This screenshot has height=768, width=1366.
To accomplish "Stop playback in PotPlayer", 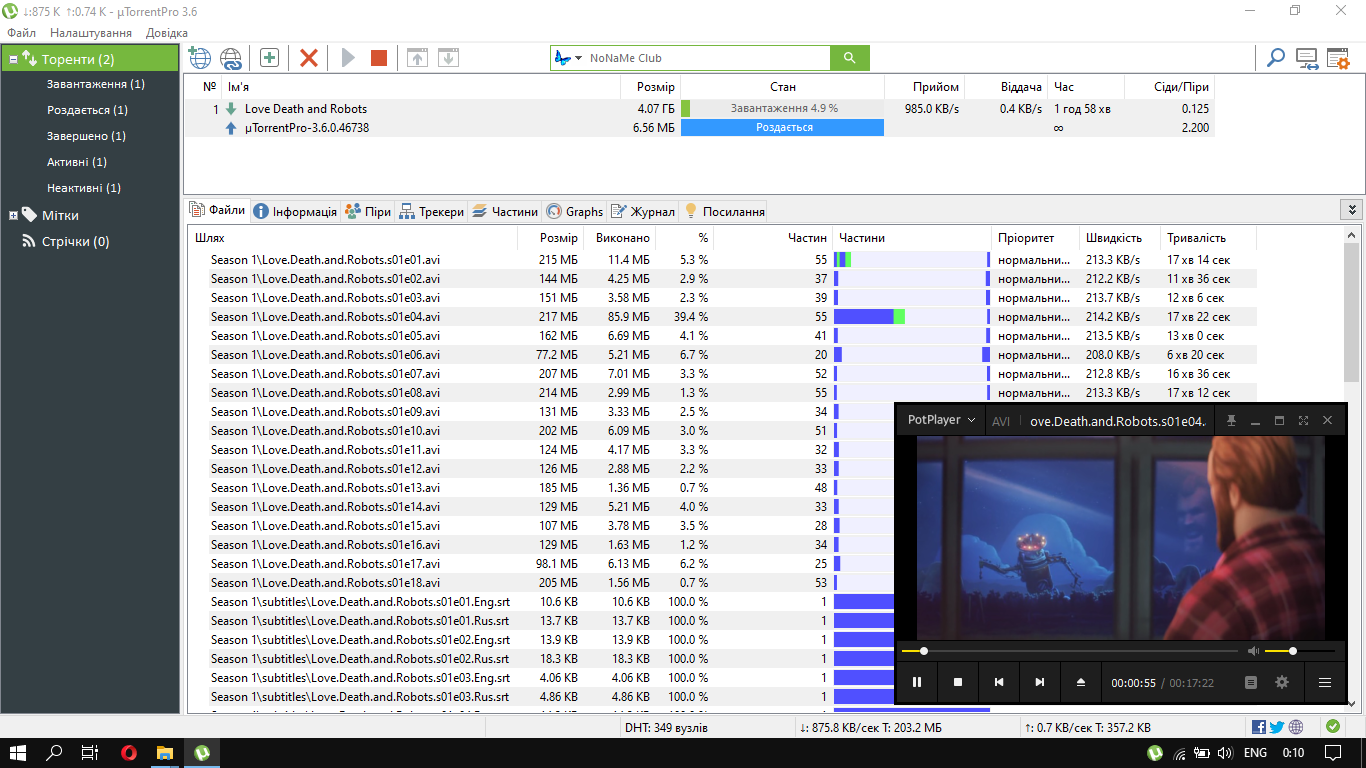I will tap(958, 682).
